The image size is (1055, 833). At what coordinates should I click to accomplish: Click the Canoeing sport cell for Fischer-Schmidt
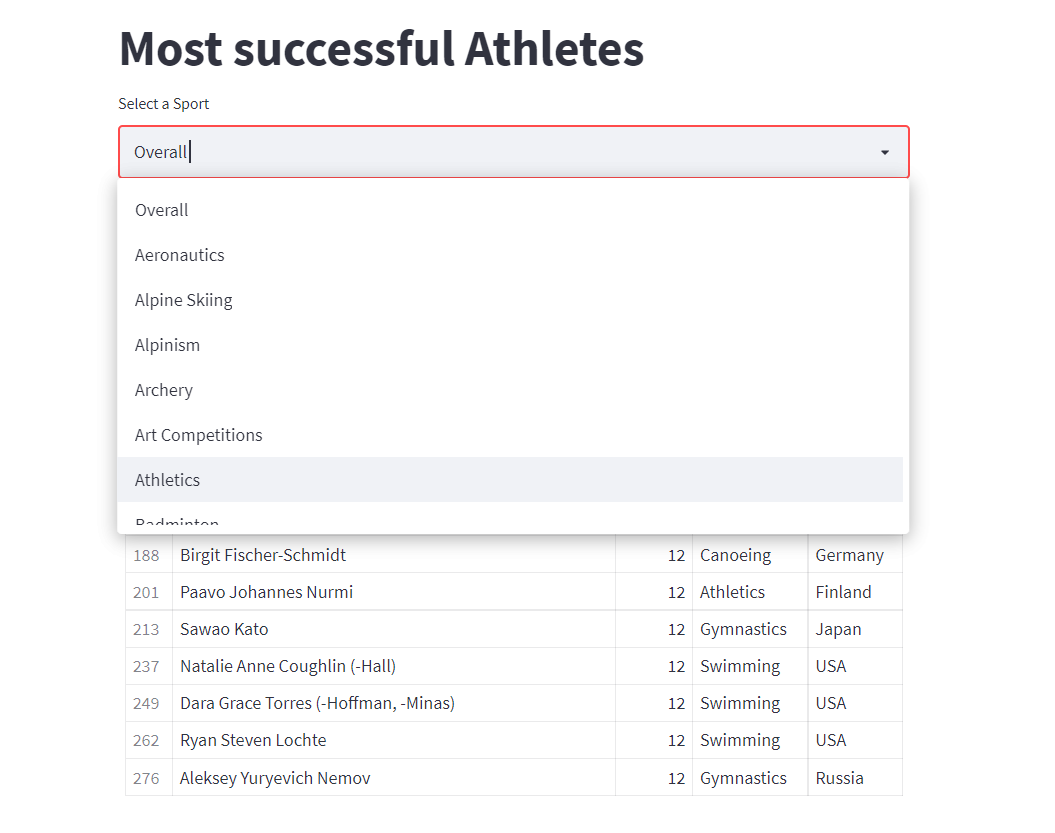tap(736, 554)
